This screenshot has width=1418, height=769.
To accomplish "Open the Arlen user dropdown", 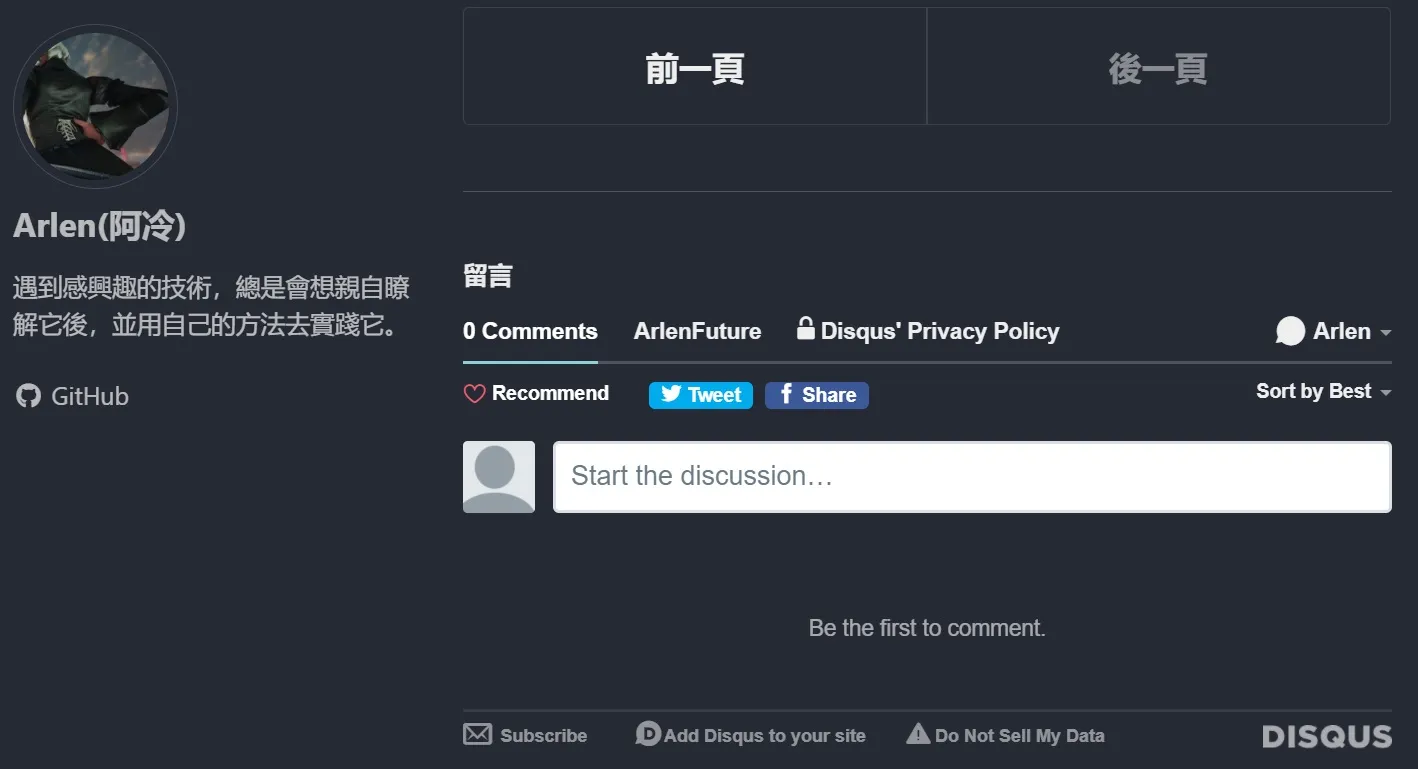I will [x=1385, y=332].
